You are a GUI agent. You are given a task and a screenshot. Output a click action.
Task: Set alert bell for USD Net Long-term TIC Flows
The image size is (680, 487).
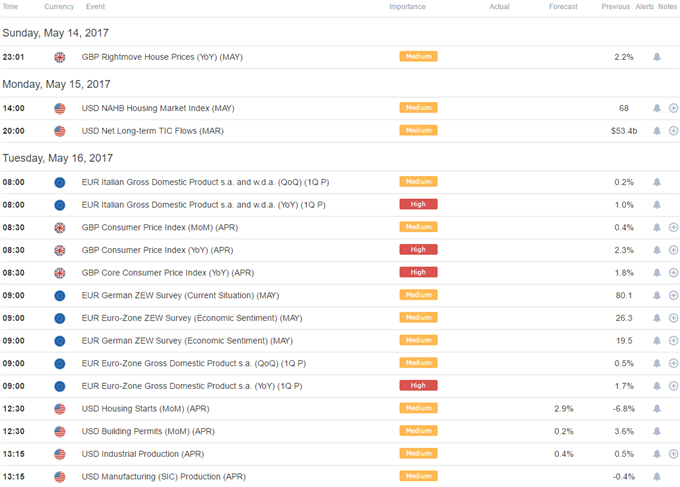coord(657,131)
